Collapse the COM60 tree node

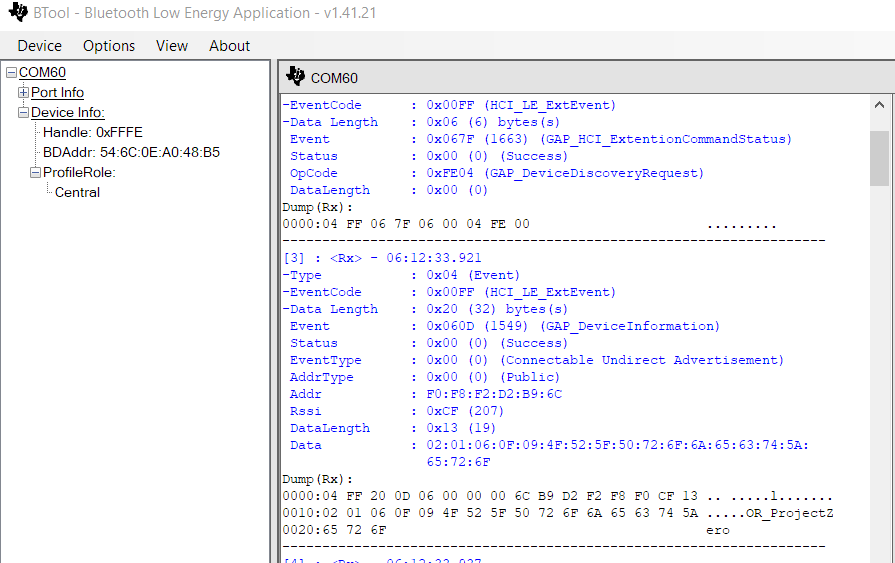[11, 73]
